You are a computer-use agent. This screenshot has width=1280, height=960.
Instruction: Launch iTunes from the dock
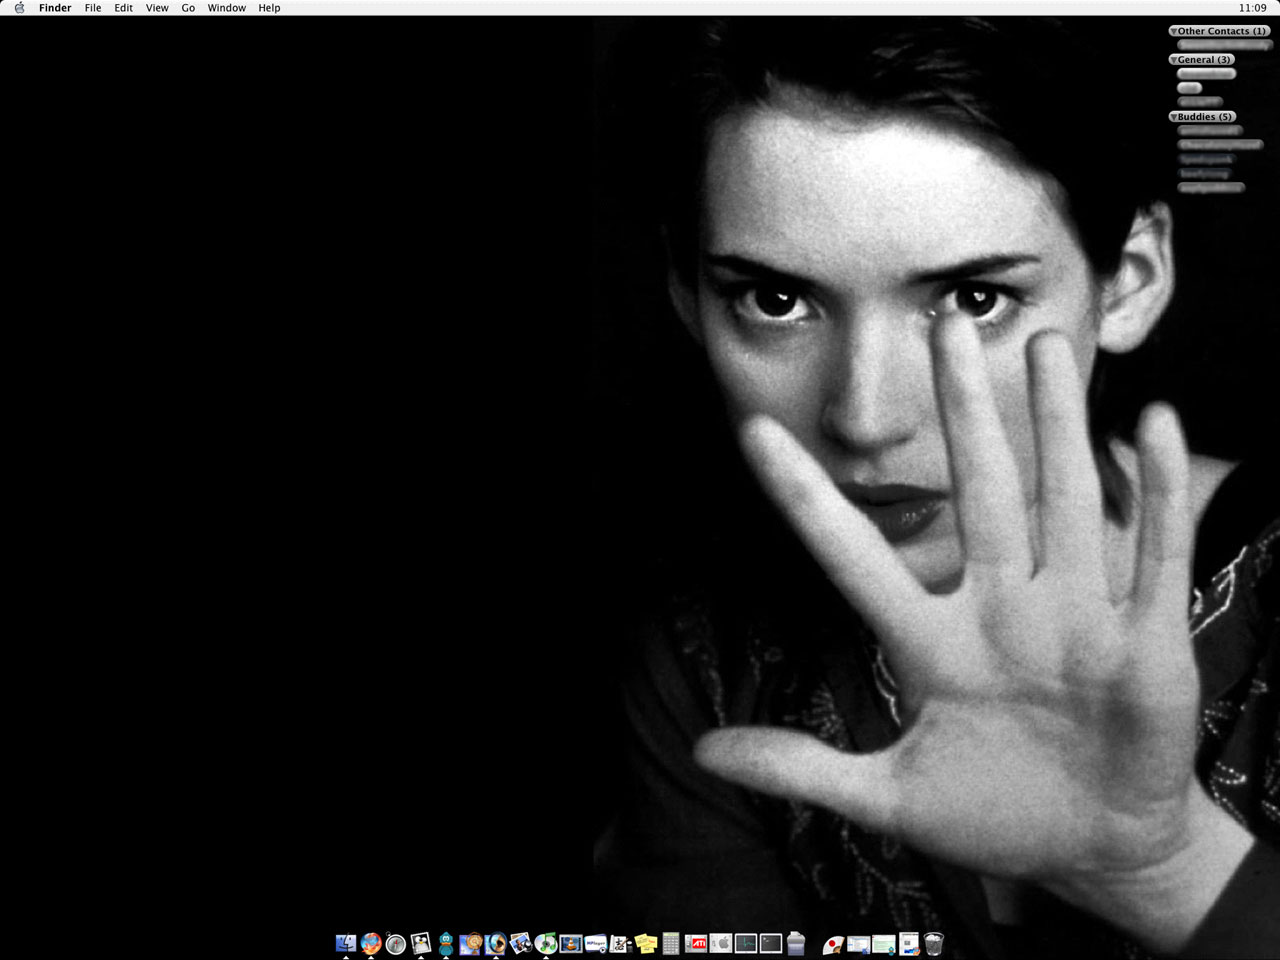coord(546,943)
